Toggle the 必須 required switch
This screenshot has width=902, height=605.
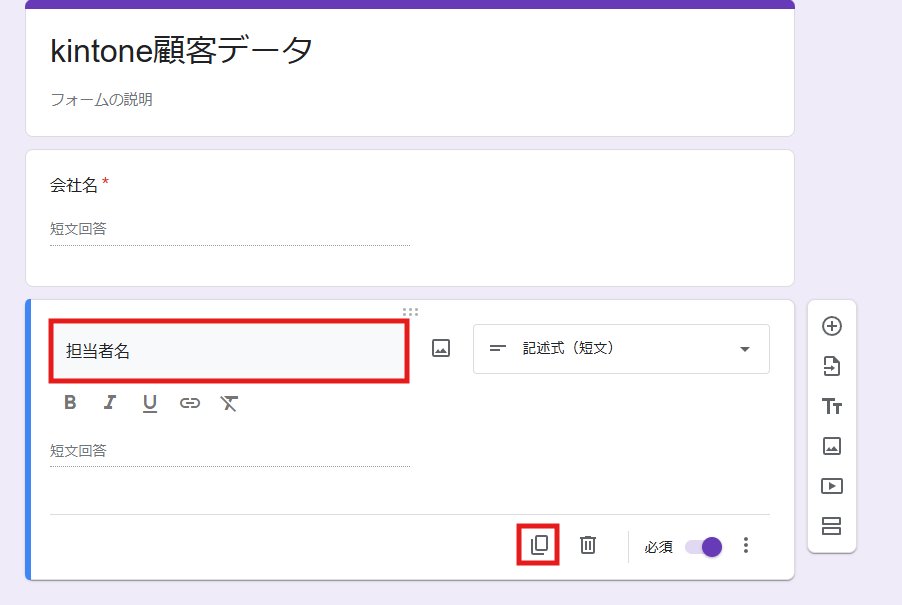(x=704, y=546)
